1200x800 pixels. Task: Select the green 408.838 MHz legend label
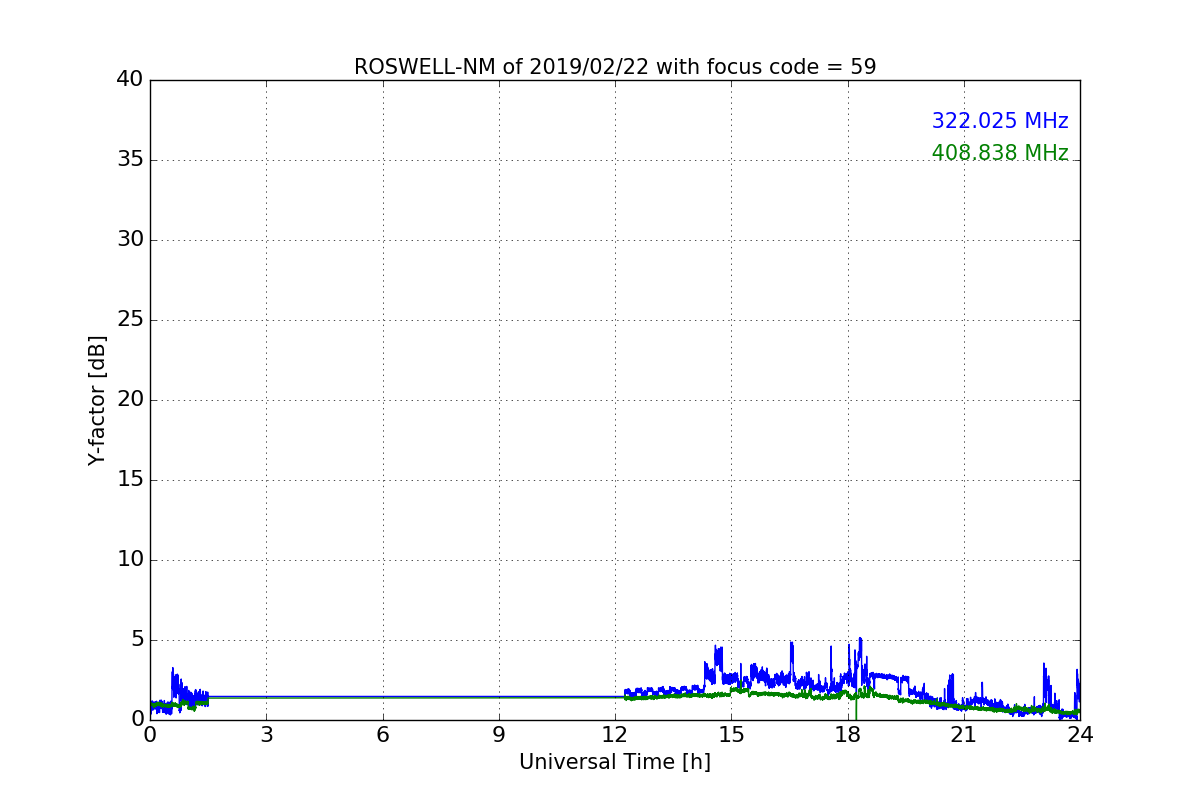point(1000,153)
